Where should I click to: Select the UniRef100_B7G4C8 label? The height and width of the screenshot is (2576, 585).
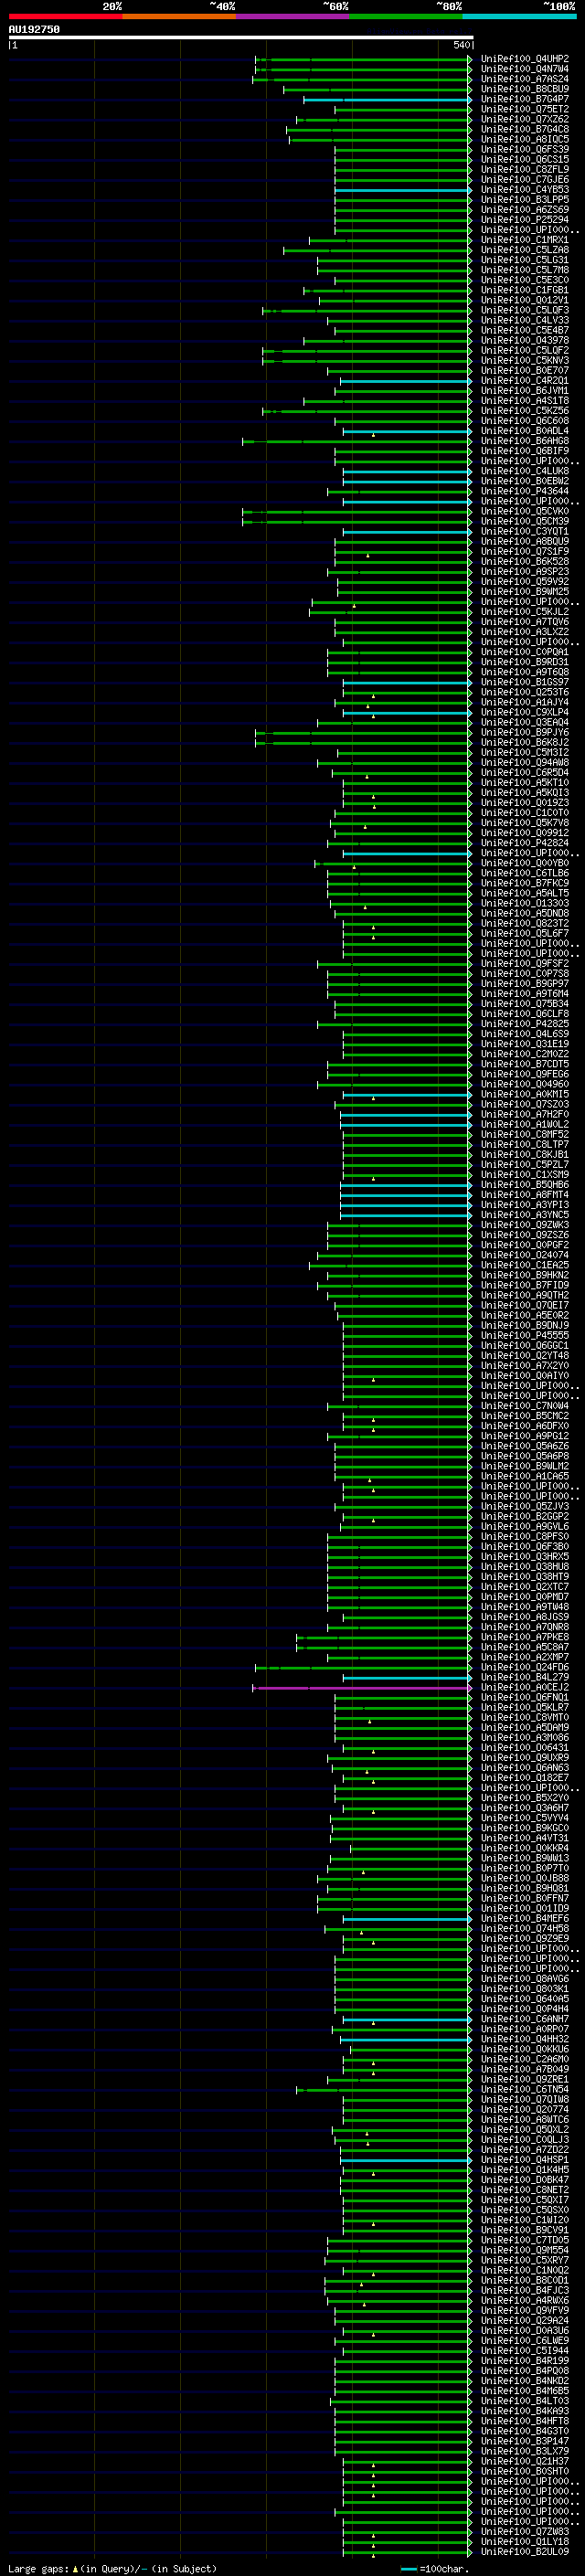(x=525, y=129)
